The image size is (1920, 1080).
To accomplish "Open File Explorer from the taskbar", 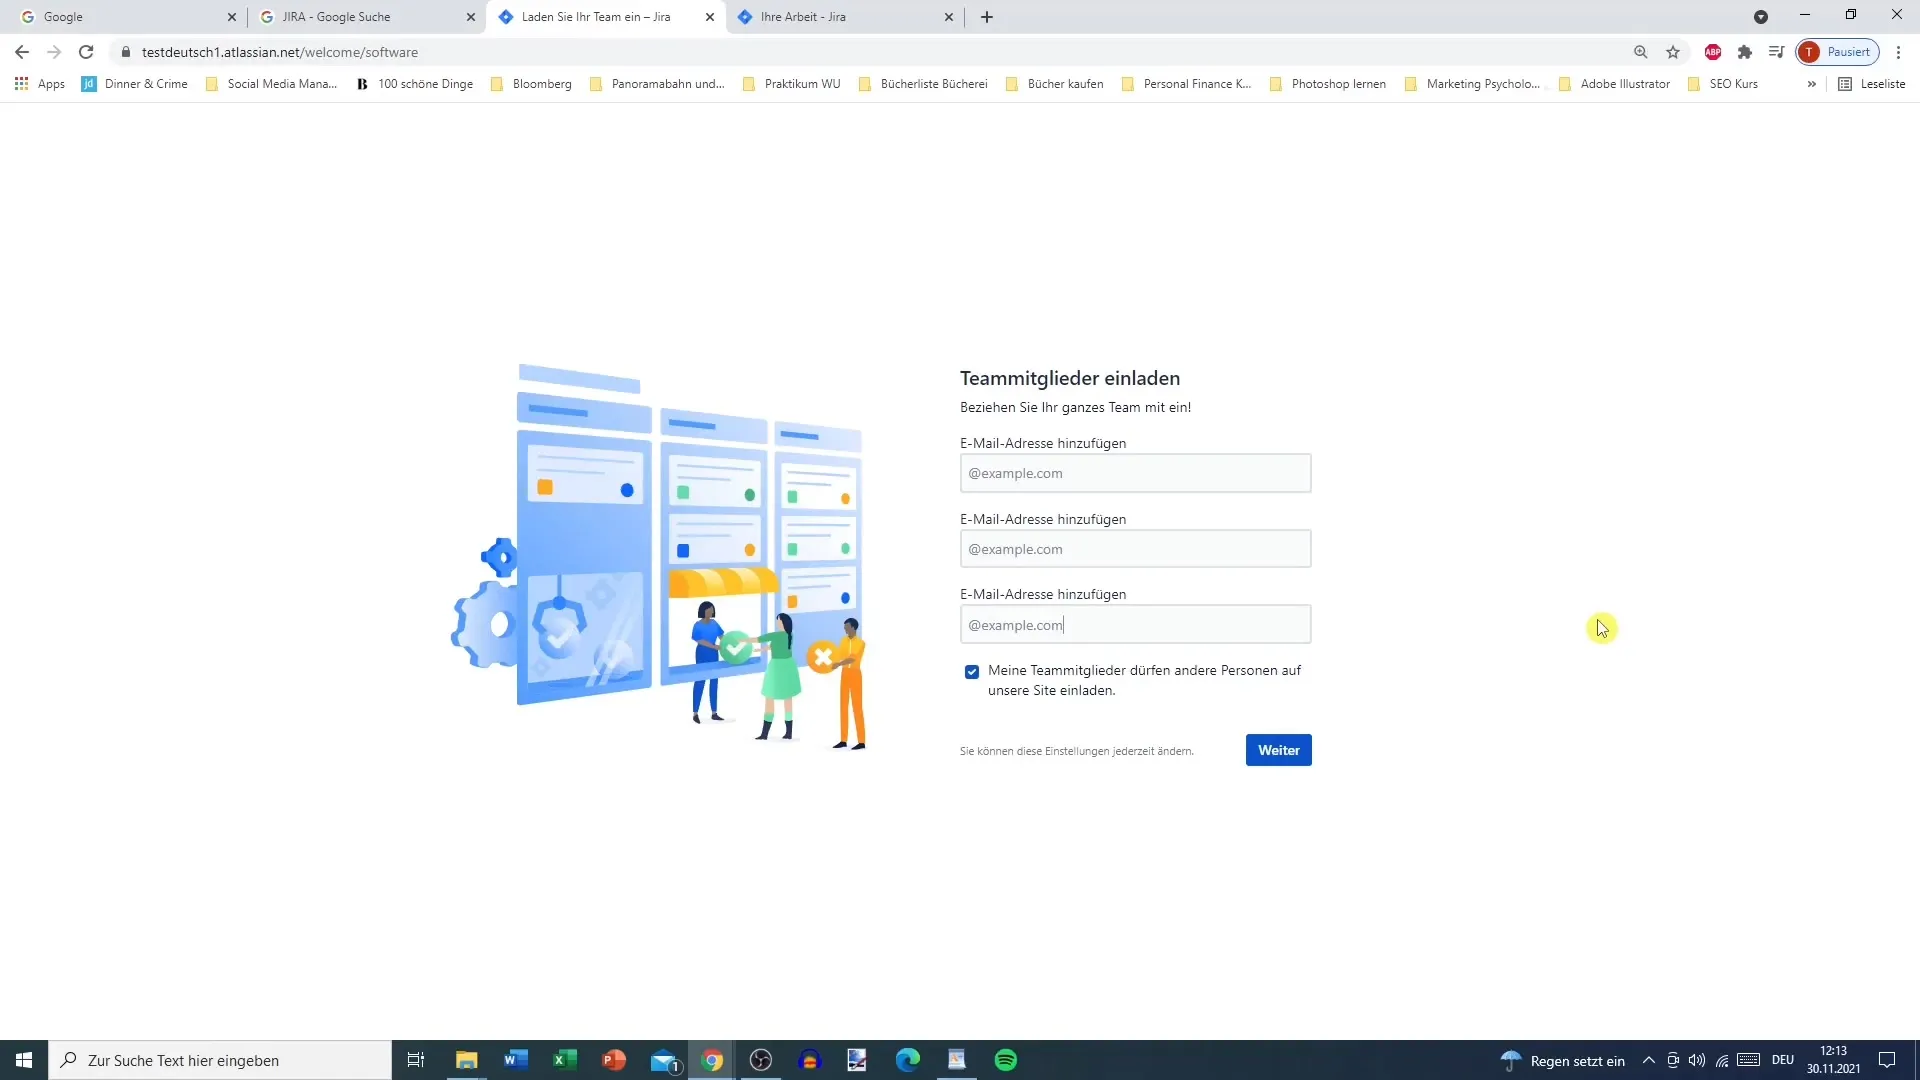I will (x=466, y=1060).
